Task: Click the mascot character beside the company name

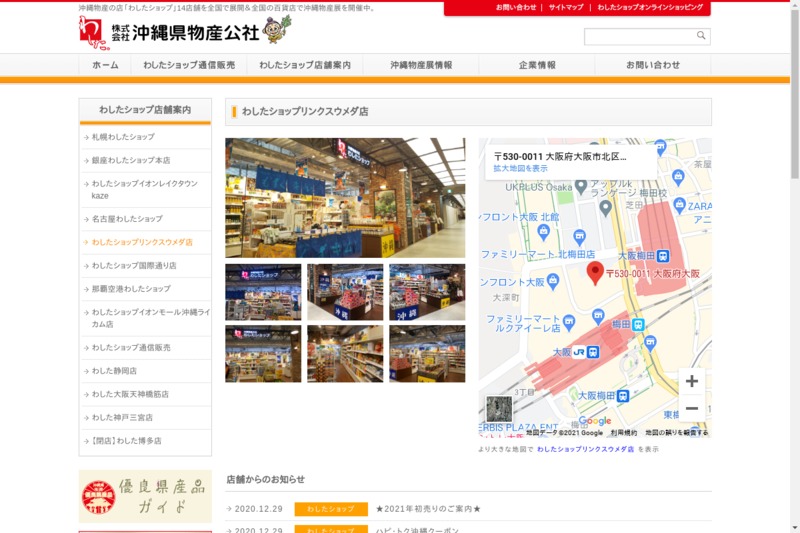Action: coord(276,30)
